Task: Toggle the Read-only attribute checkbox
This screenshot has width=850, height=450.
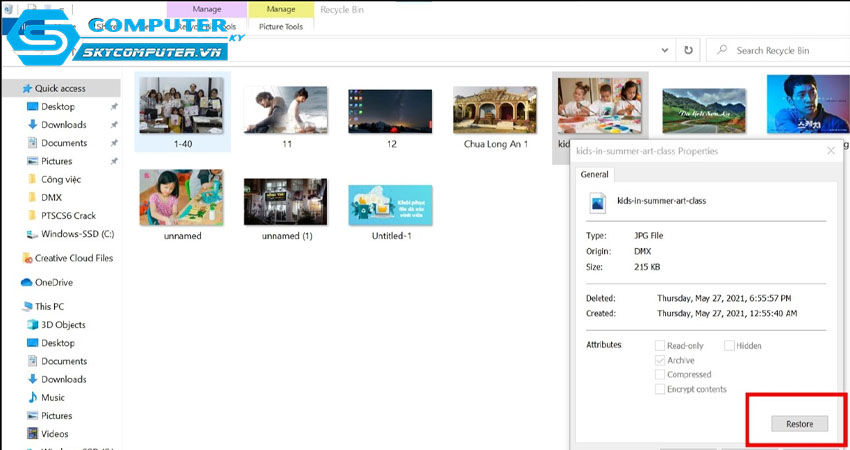Action: (x=660, y=346)
